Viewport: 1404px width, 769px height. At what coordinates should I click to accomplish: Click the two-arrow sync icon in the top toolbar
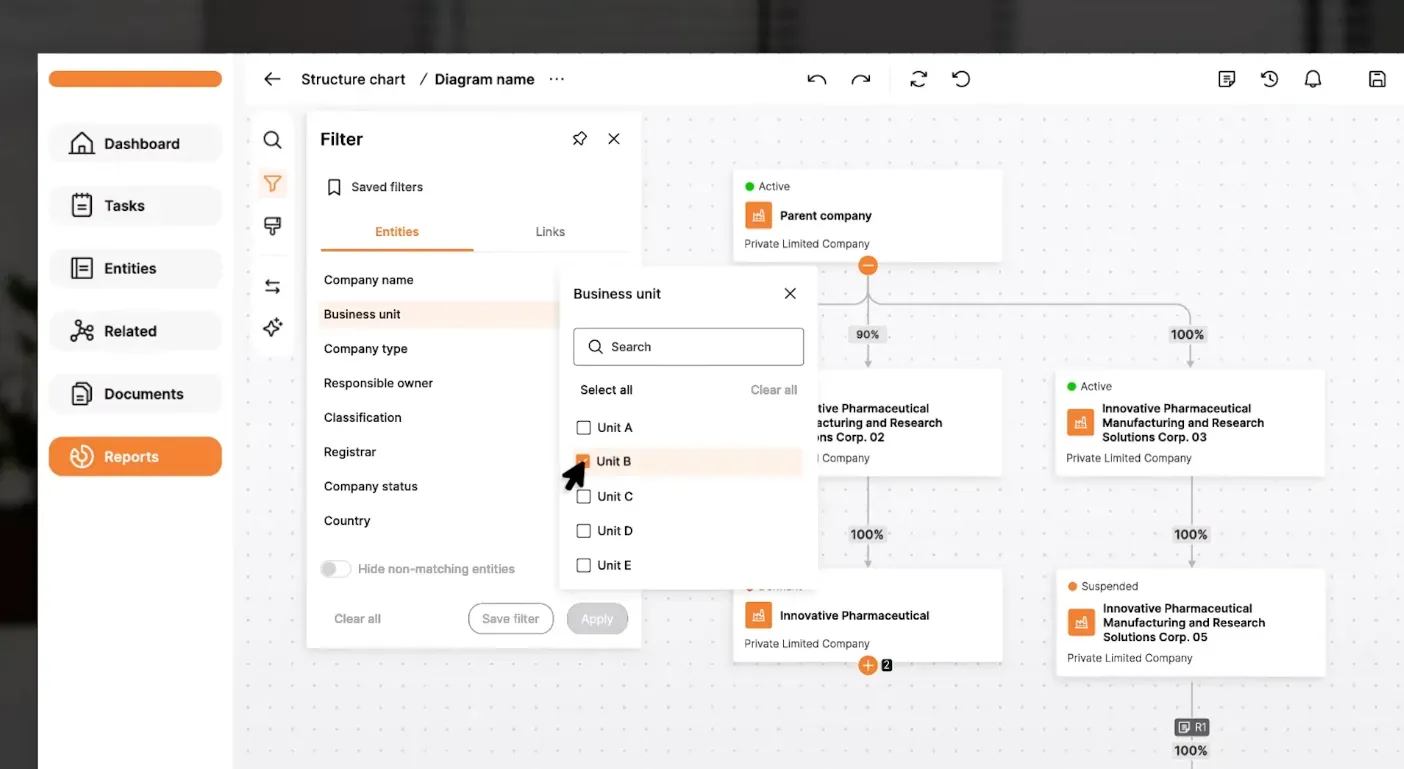(919, 79)
